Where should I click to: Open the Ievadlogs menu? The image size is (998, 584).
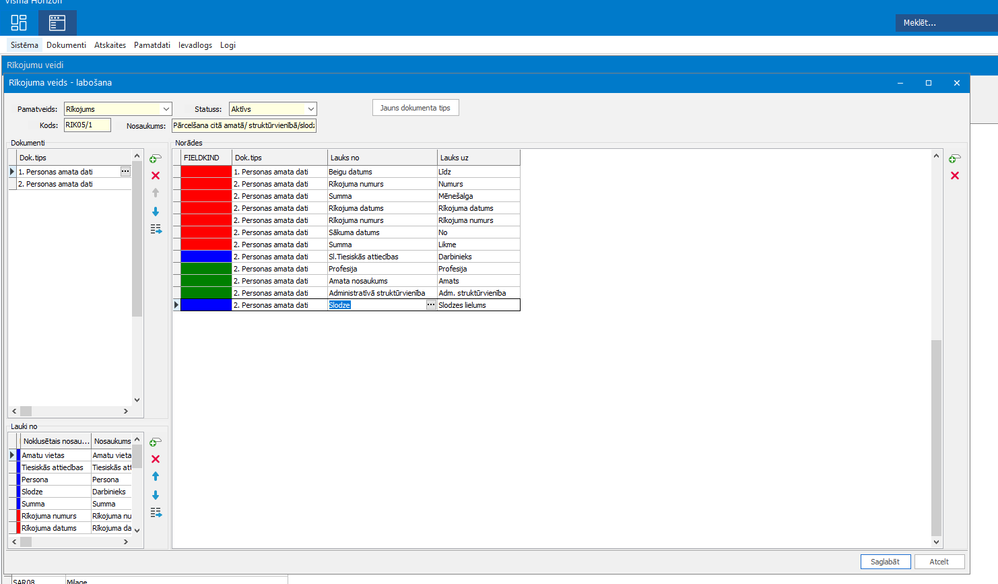[x=195, y=45]
